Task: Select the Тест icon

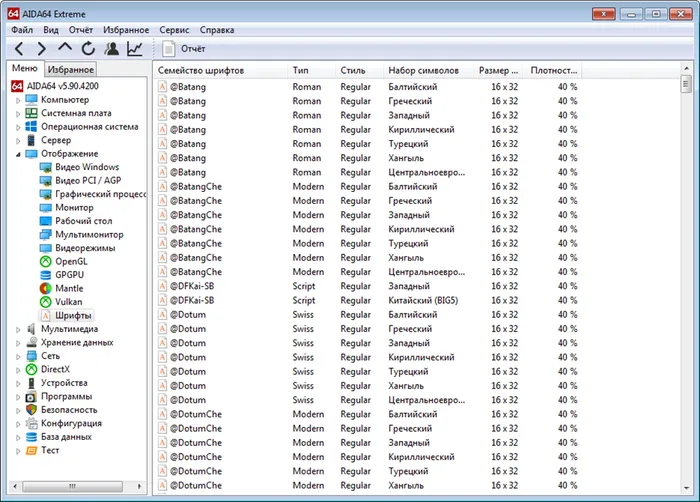Action: (31, 450)
